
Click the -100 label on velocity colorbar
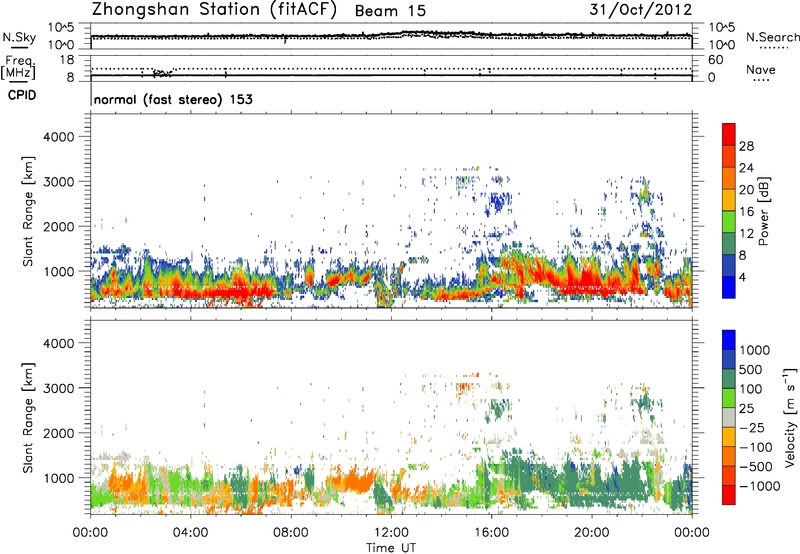pos(756,447)
